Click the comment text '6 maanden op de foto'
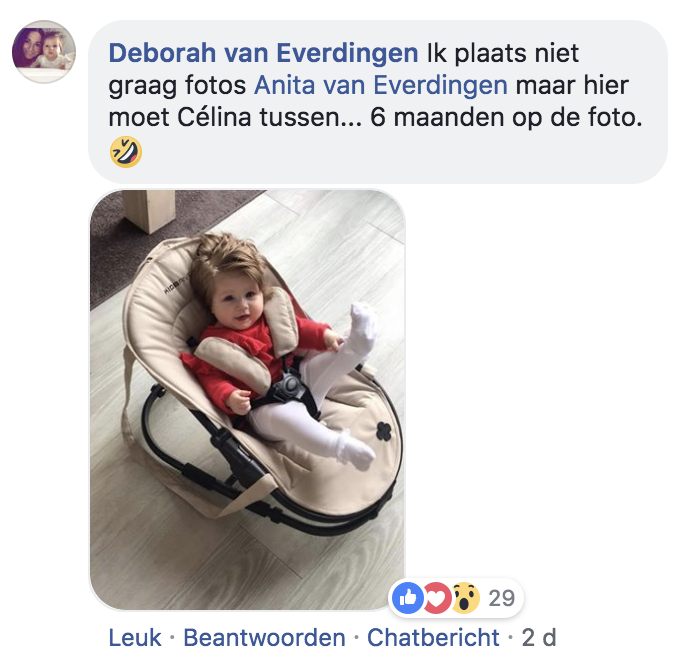Image resolution: width=684 pixels, height=666 pixels. [506, 117]
